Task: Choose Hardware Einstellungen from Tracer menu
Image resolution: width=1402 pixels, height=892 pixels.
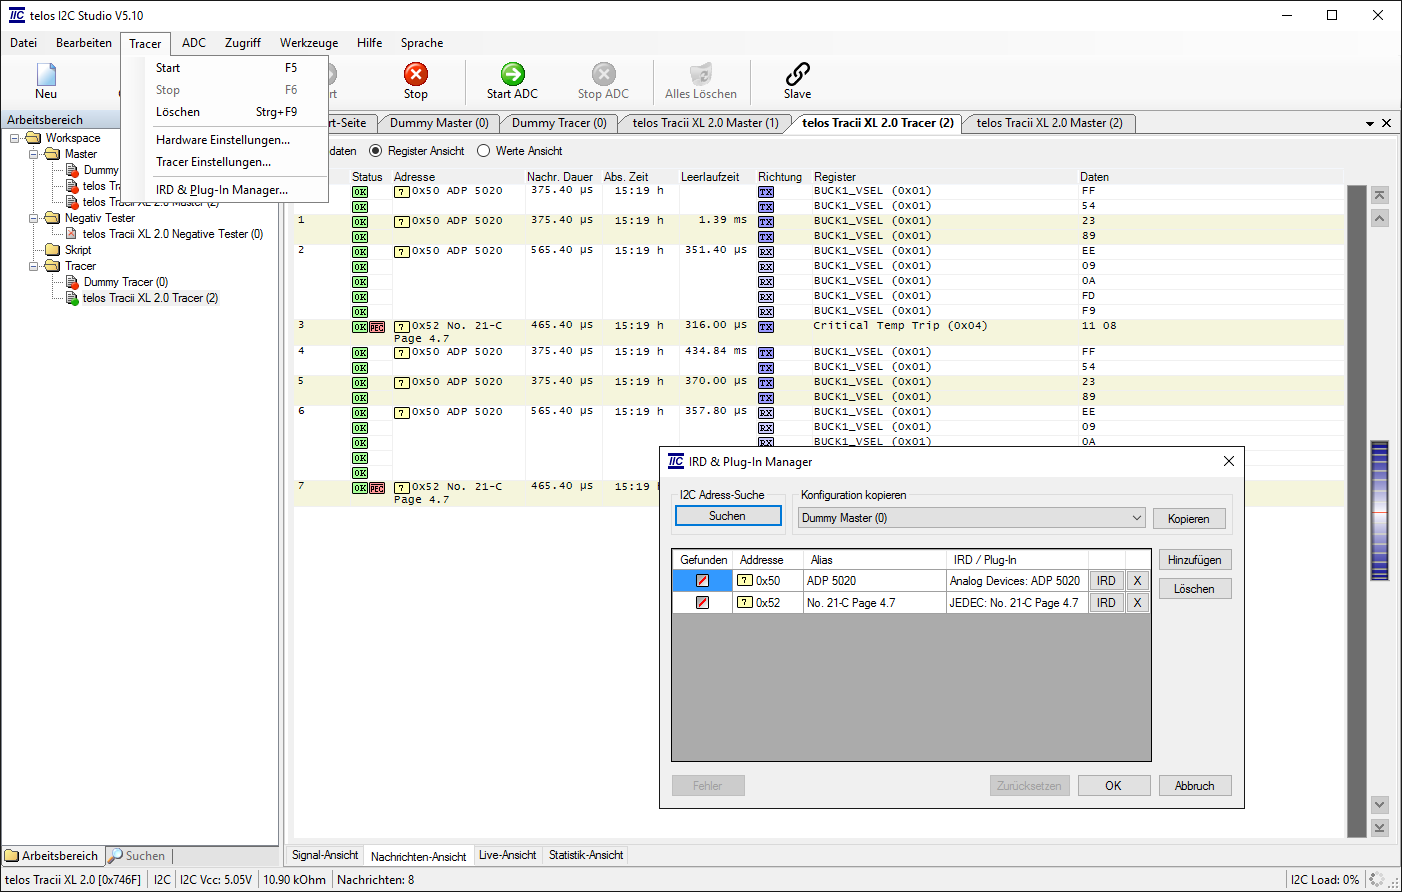Action: (223, 140)
